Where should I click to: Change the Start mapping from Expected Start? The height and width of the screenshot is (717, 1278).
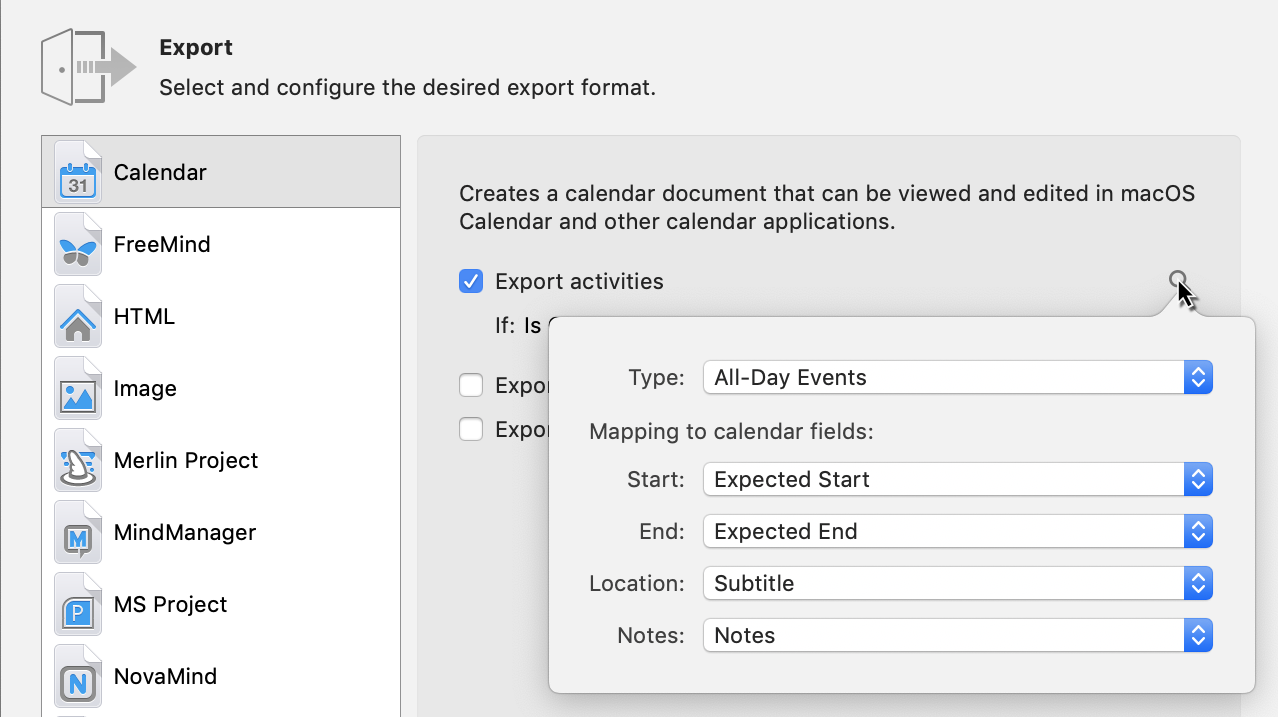point(1197,479)
